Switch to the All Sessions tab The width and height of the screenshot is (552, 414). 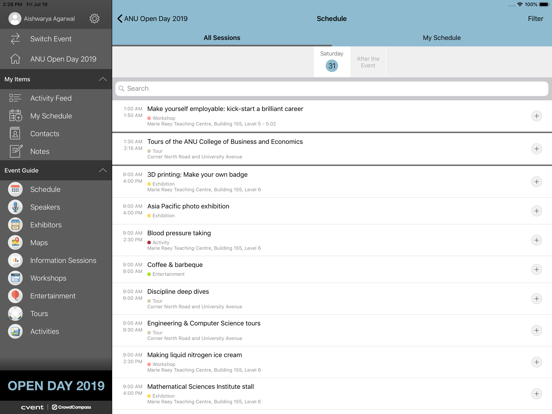222,38
